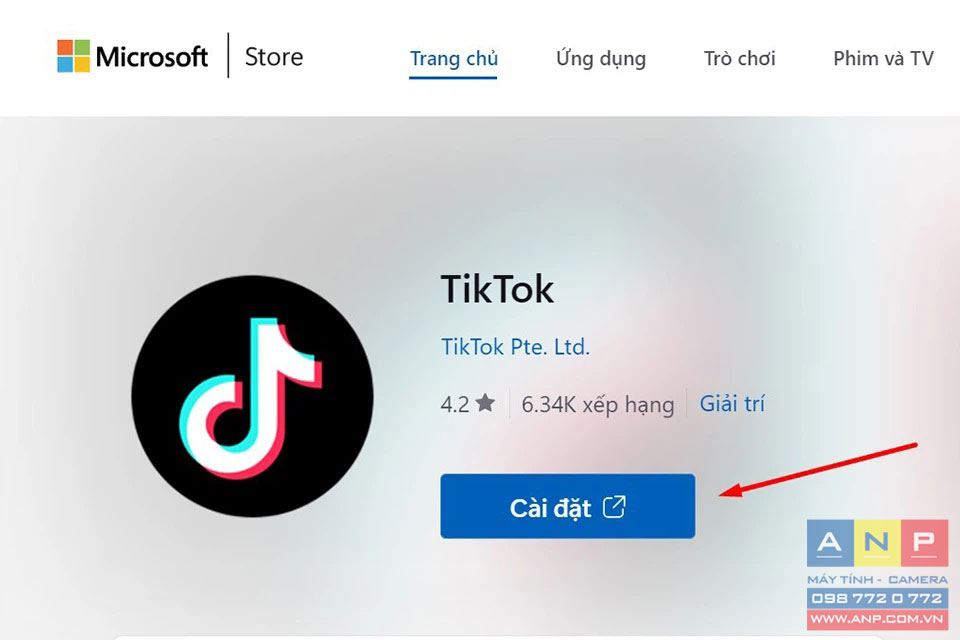
Task: Select the Trang chủ tab
Action: click(x=454, y=59)
